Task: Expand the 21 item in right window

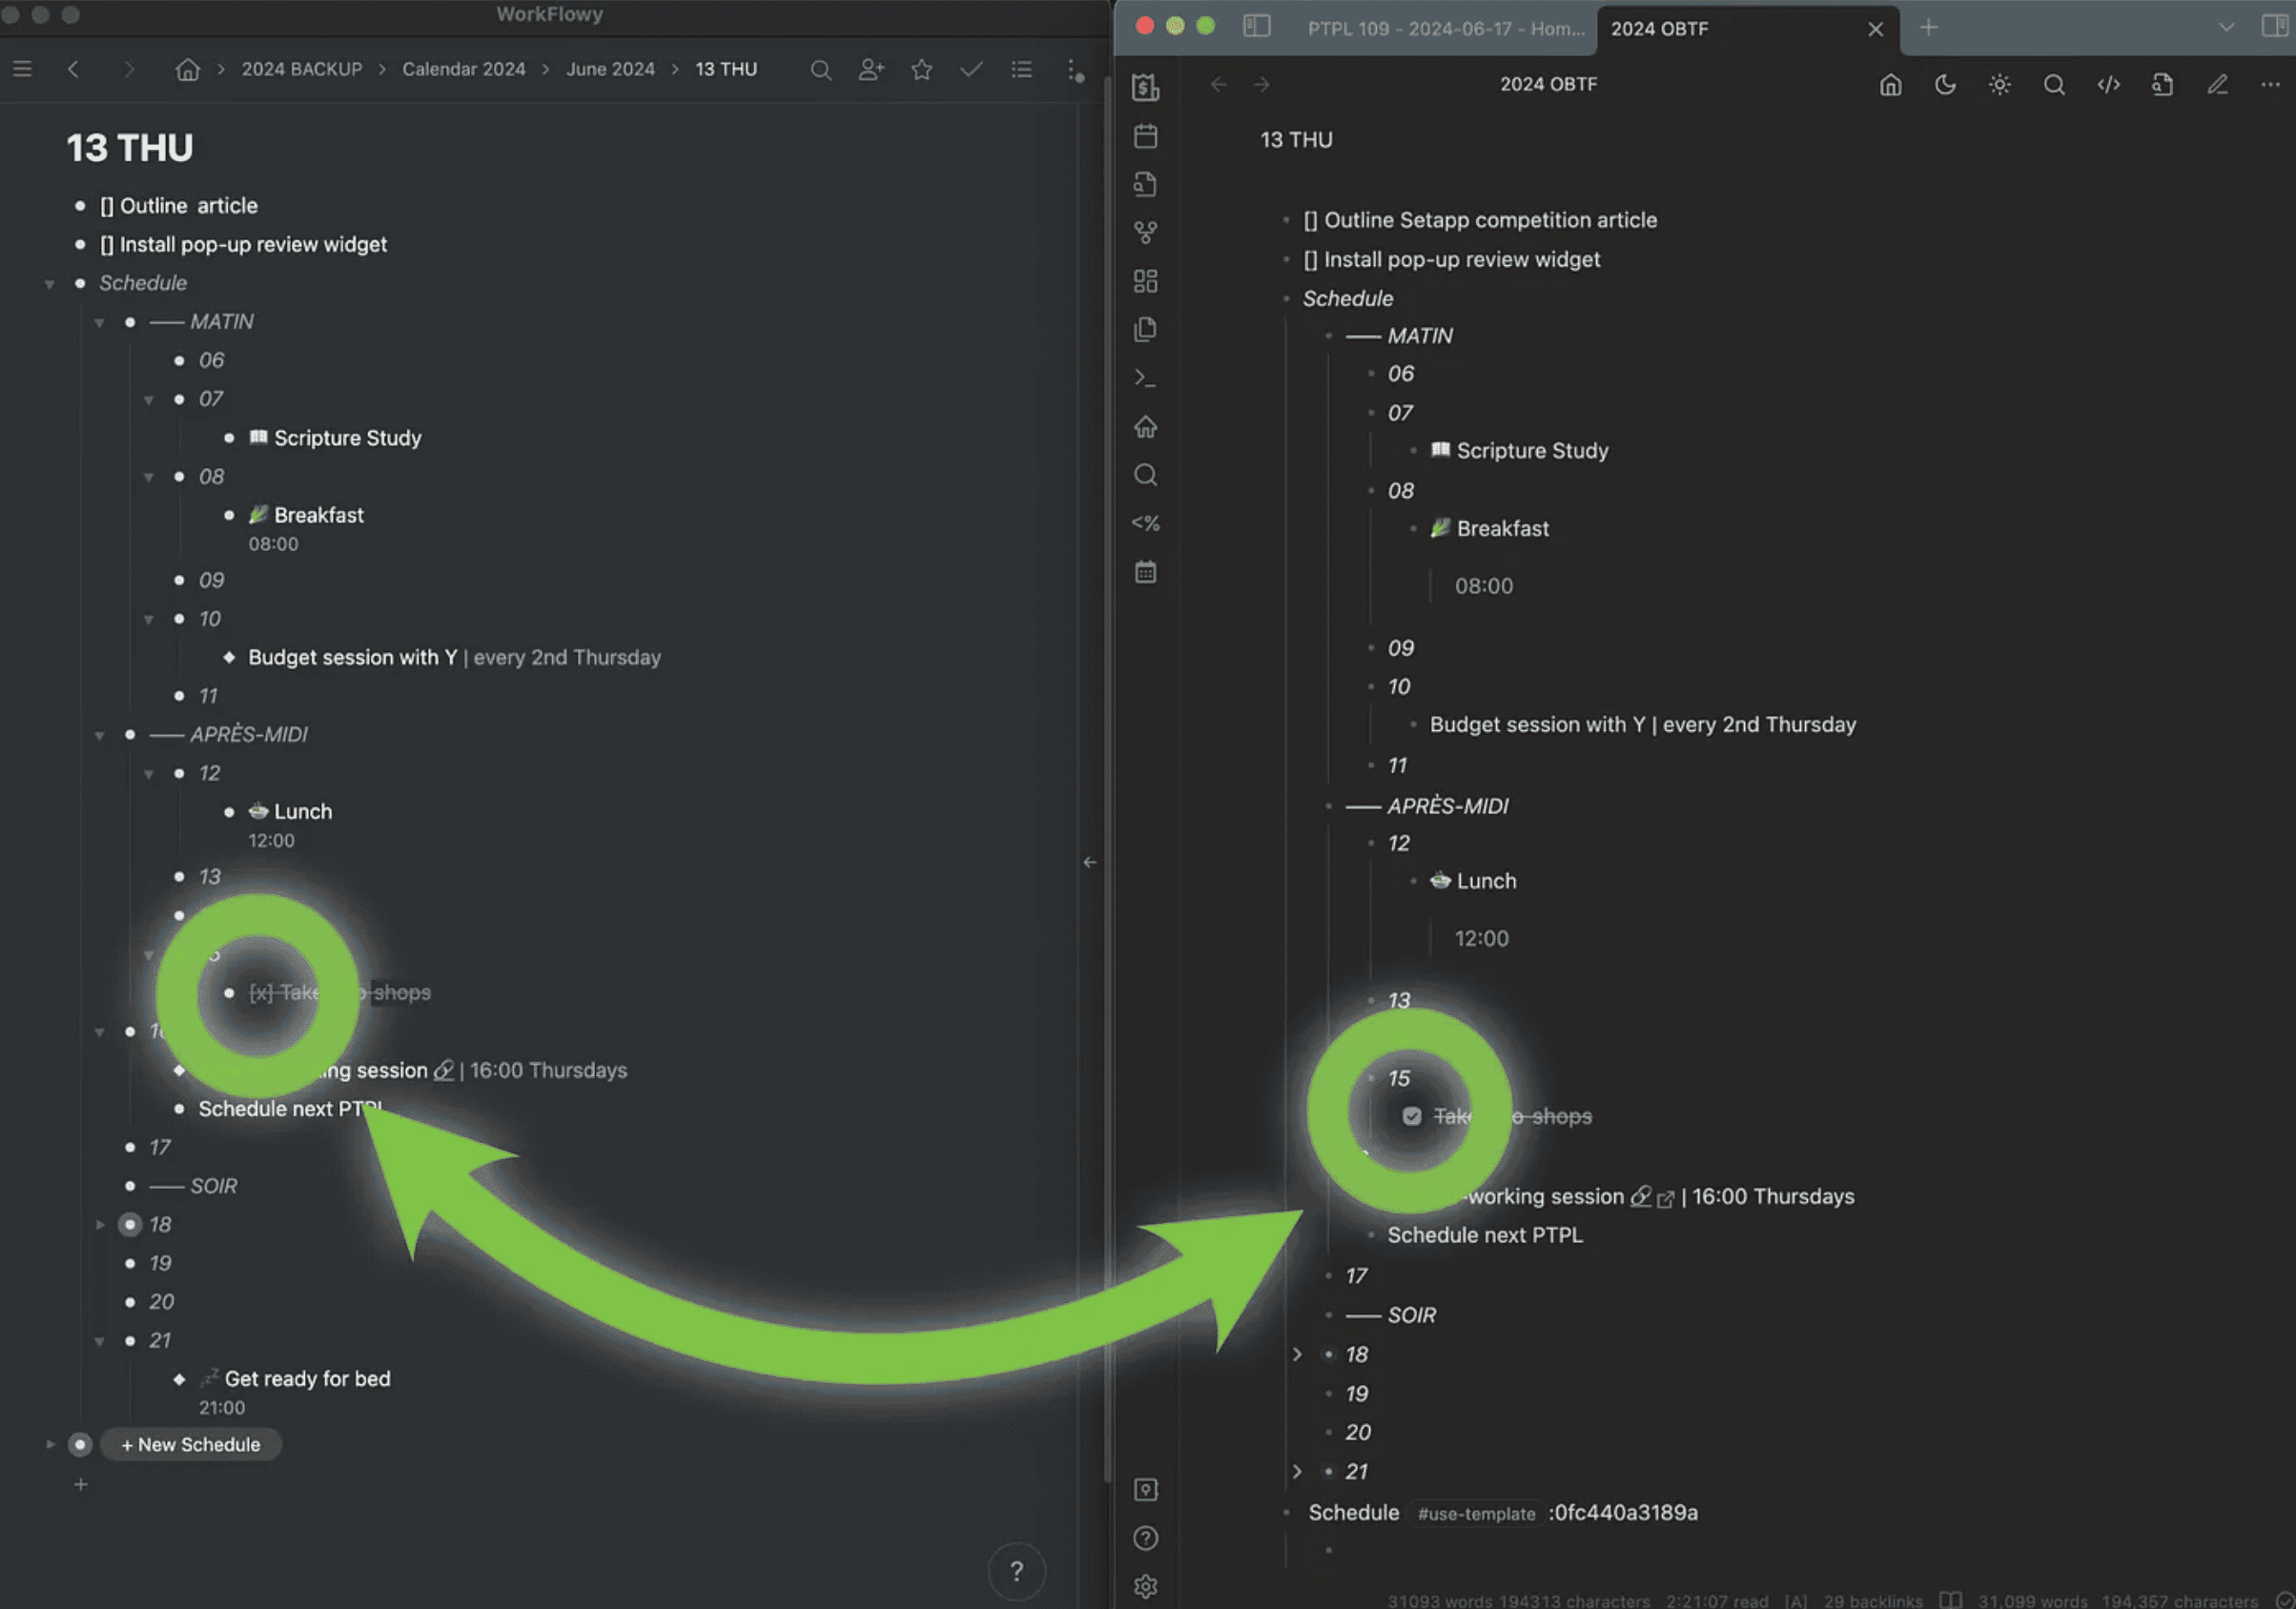Action: point(1297,1472)
